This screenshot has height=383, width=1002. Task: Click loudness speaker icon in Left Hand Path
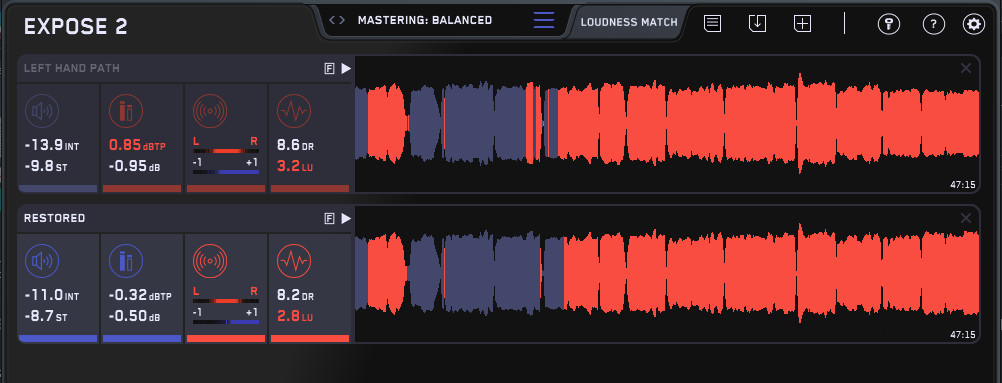[x=42, y=111]
